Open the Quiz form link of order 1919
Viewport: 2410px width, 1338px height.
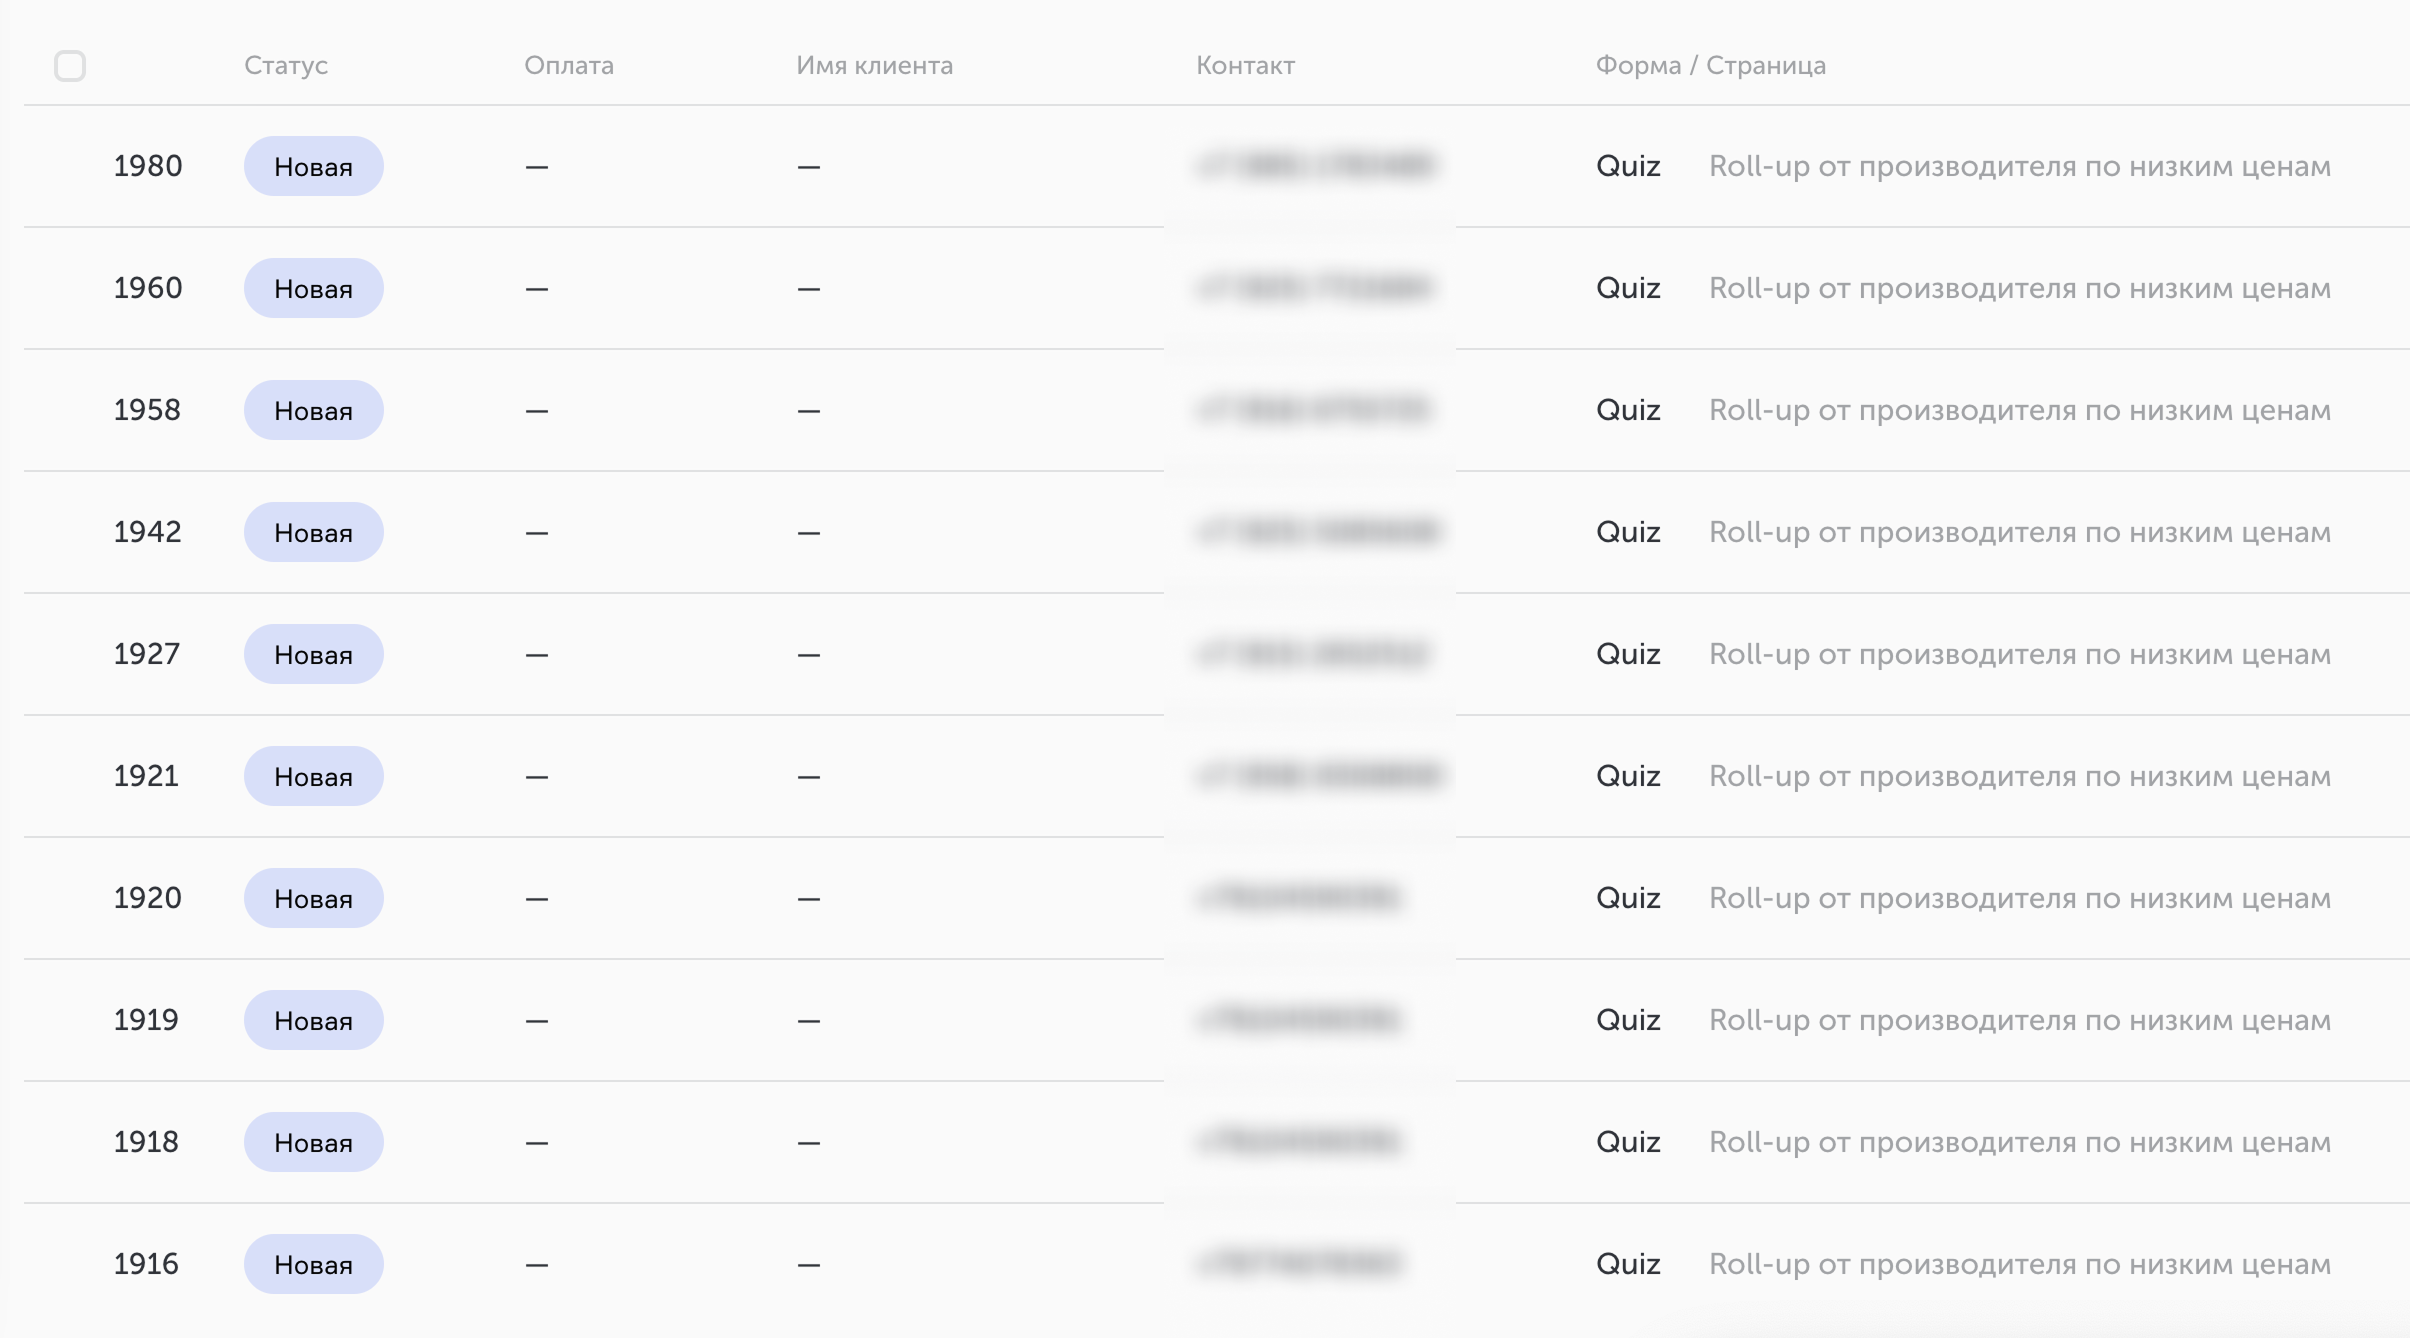click(x=1628, y=1020)
